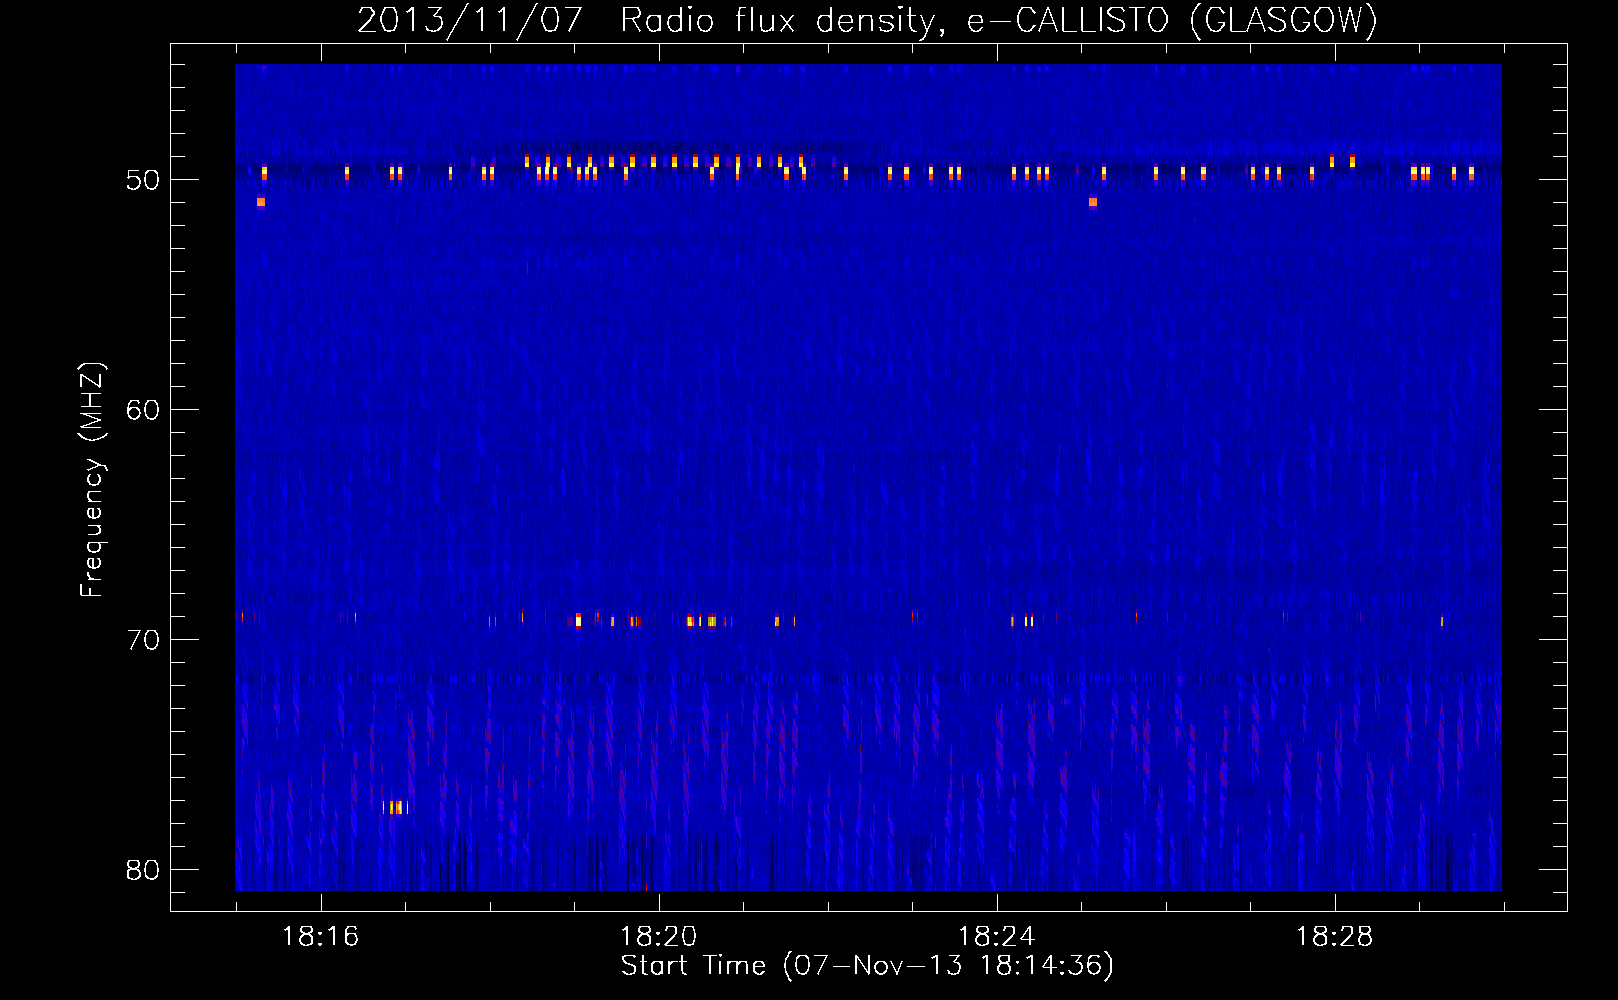Viewport: 1618px width, 1000px height.
Task: Click the bright burst near 77 MHz
Action: tap(395, 807)
